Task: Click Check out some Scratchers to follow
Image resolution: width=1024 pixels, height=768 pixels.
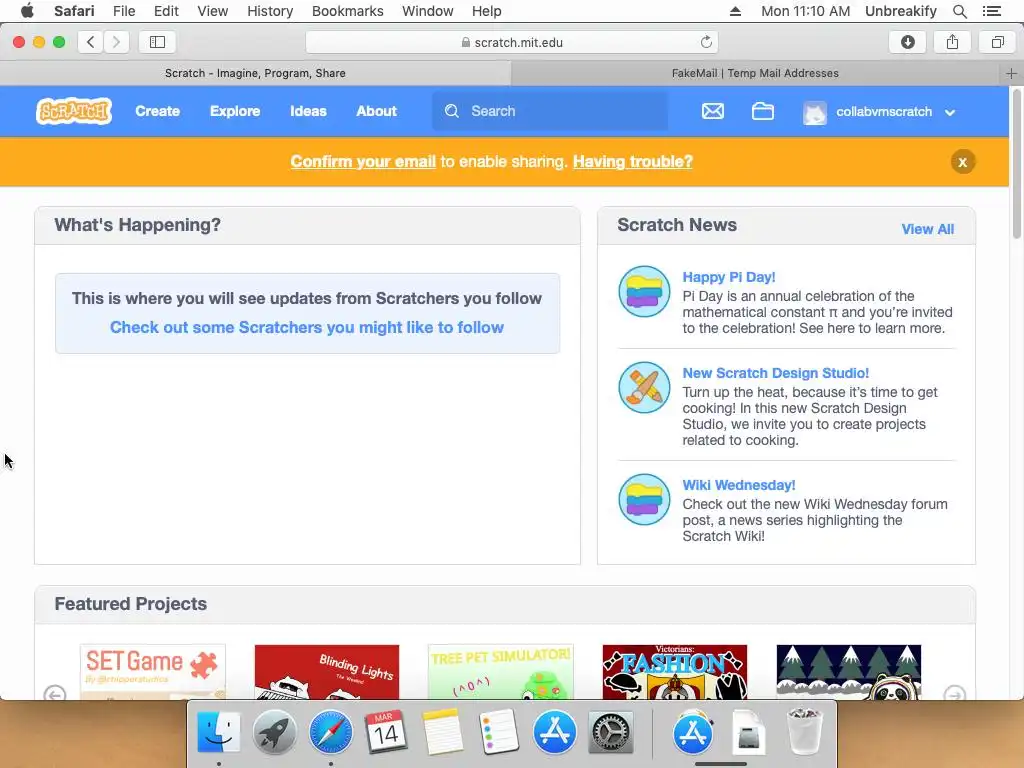Action: point(307,327)
